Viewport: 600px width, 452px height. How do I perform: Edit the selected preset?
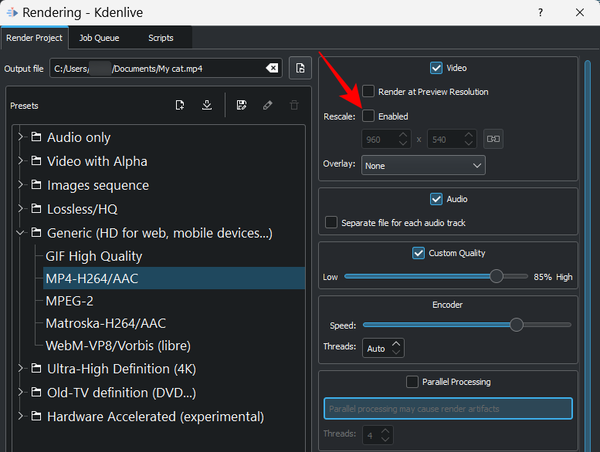click(x=267, y=105)
